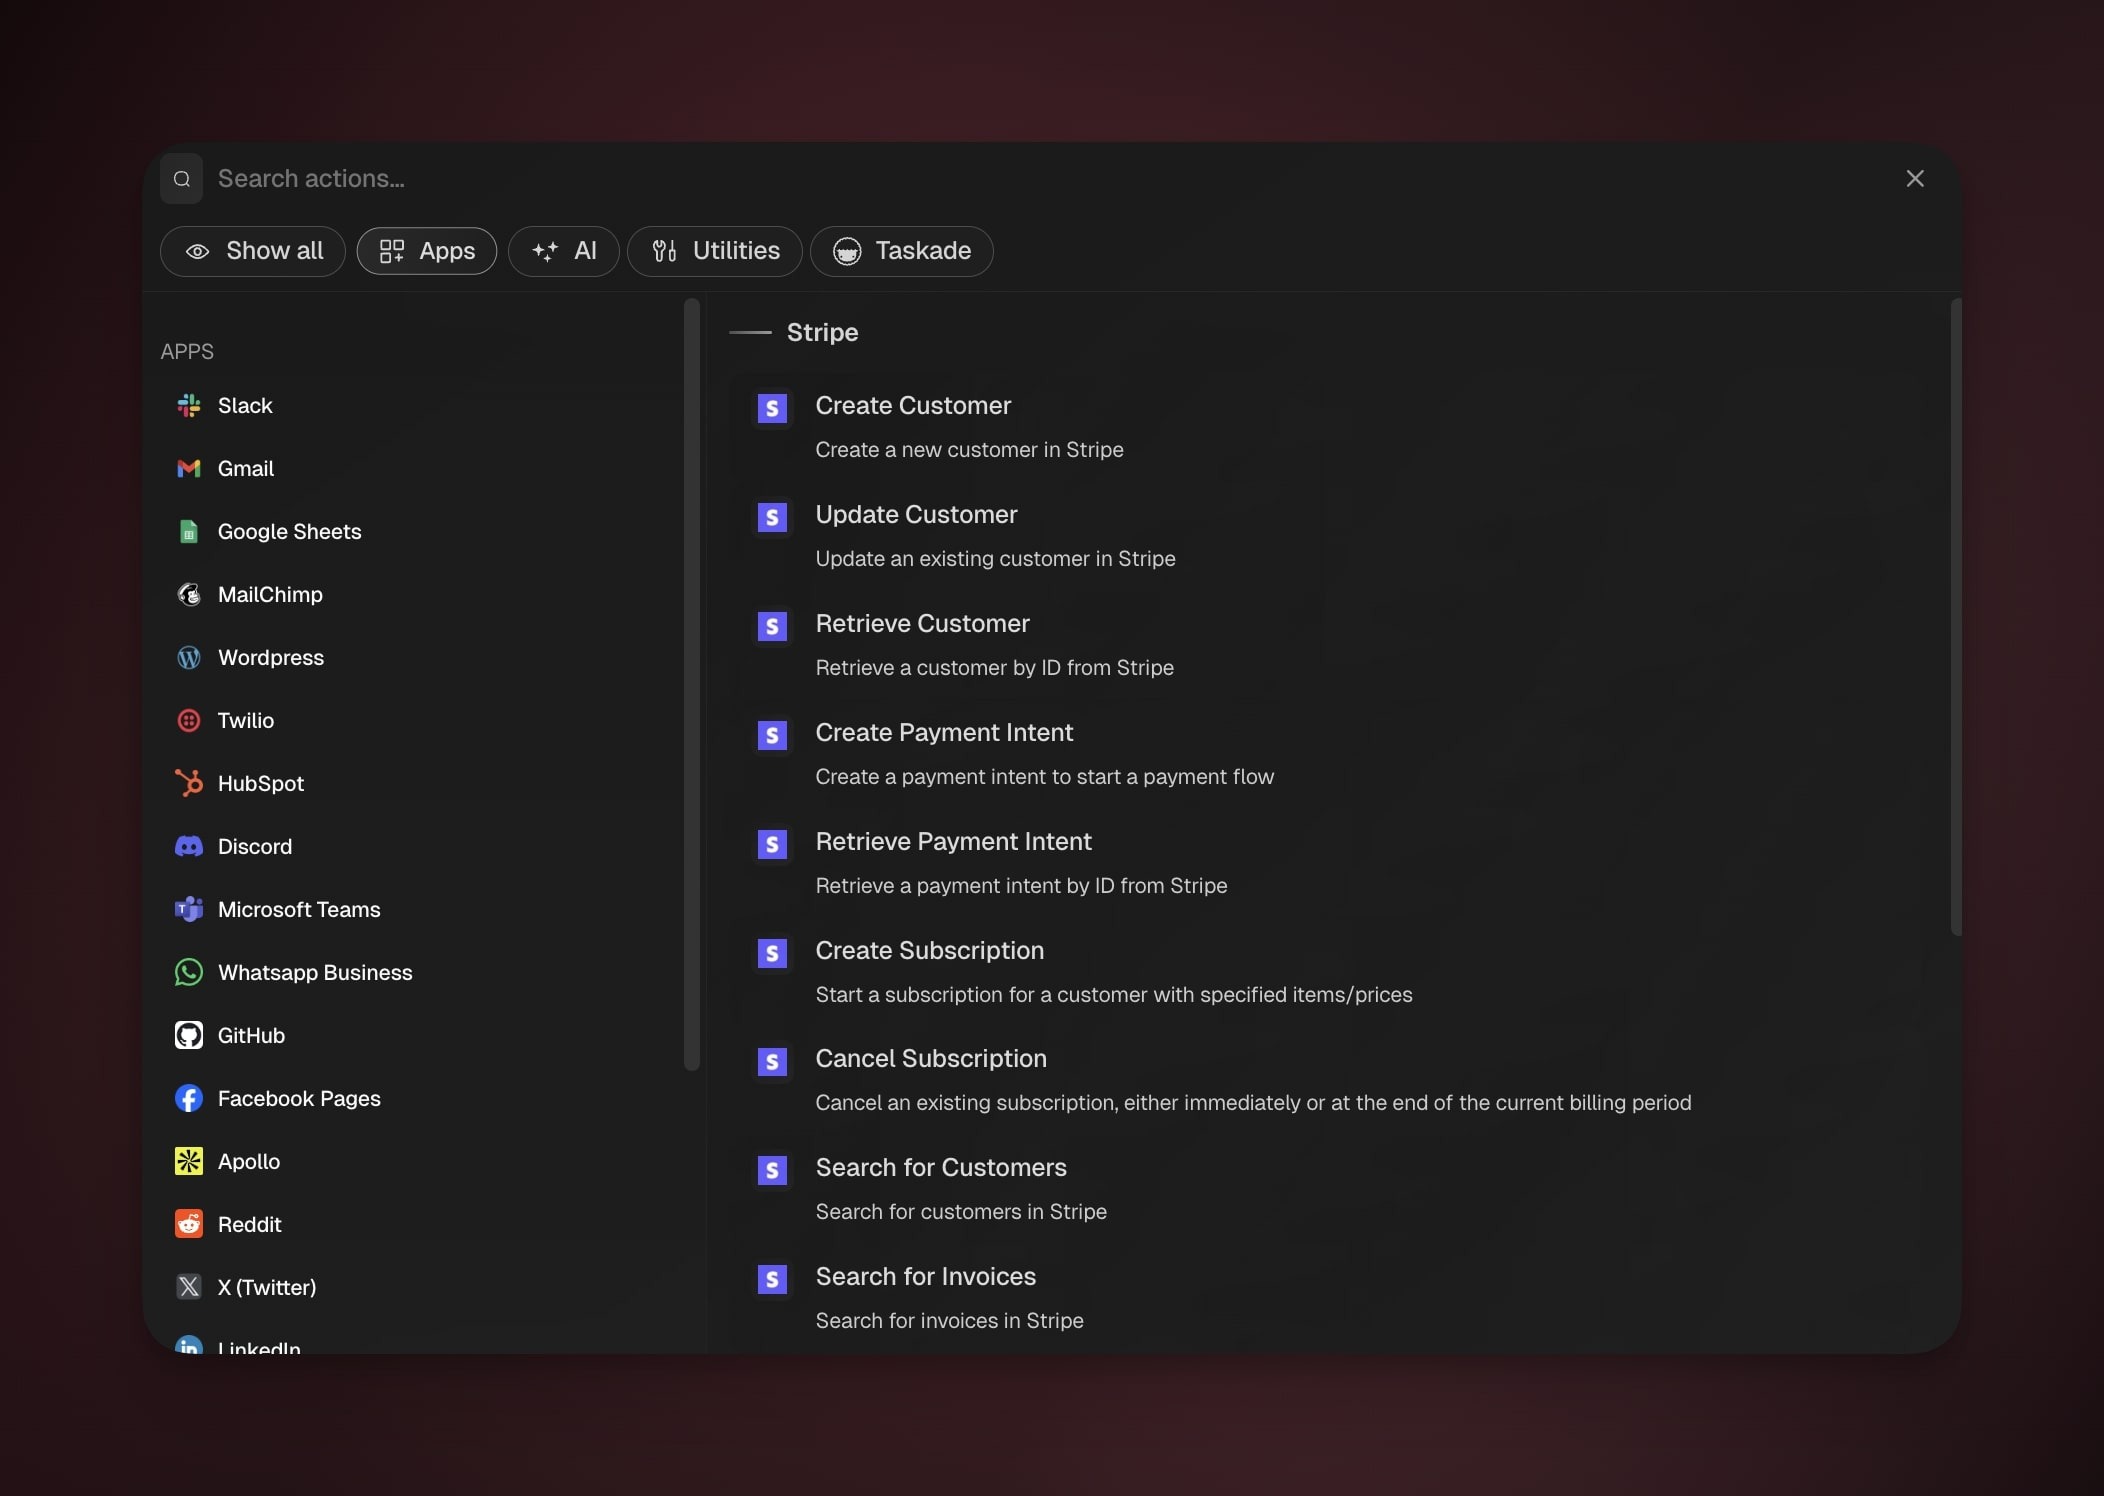The width and height of the screenshot is (2104, 1496).
Task: Select the Cancel Subscription action
Action: pos(930,1059)
